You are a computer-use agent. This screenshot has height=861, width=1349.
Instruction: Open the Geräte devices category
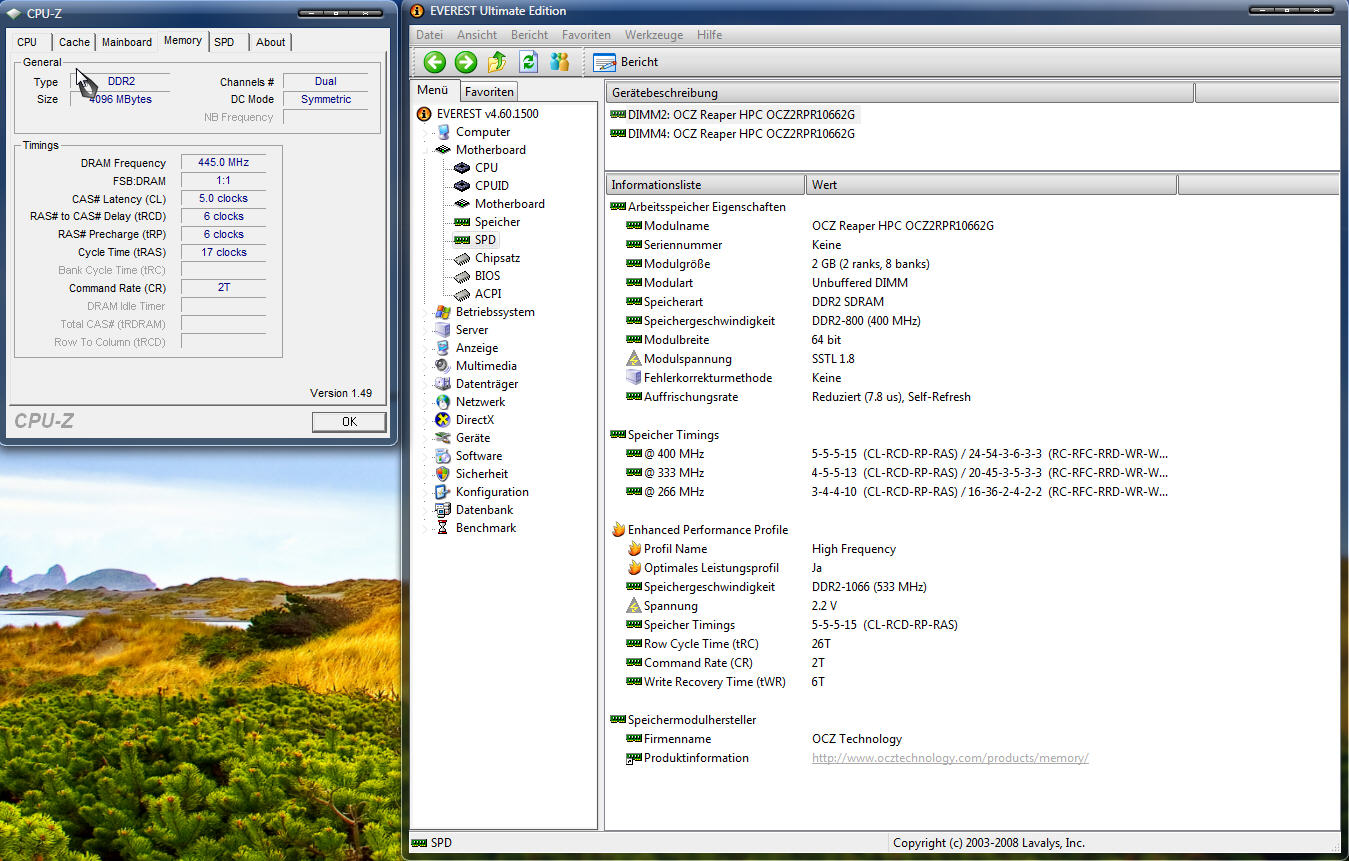[472, 438]
